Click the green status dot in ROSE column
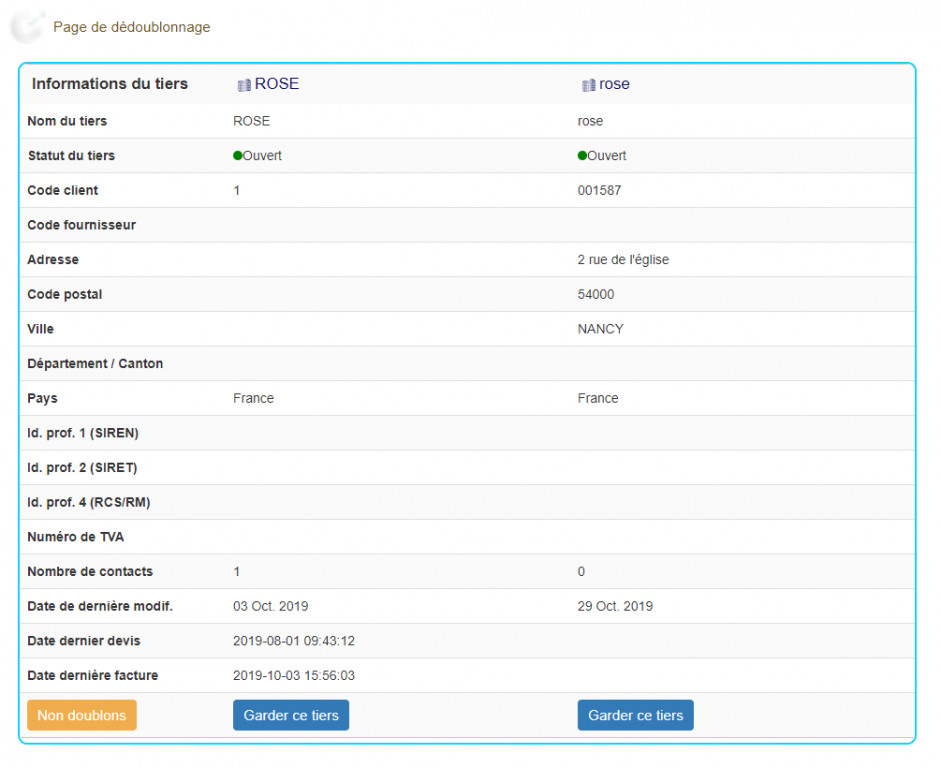The image size is (941, 768). pyautogui.click(x=238, y=156)
